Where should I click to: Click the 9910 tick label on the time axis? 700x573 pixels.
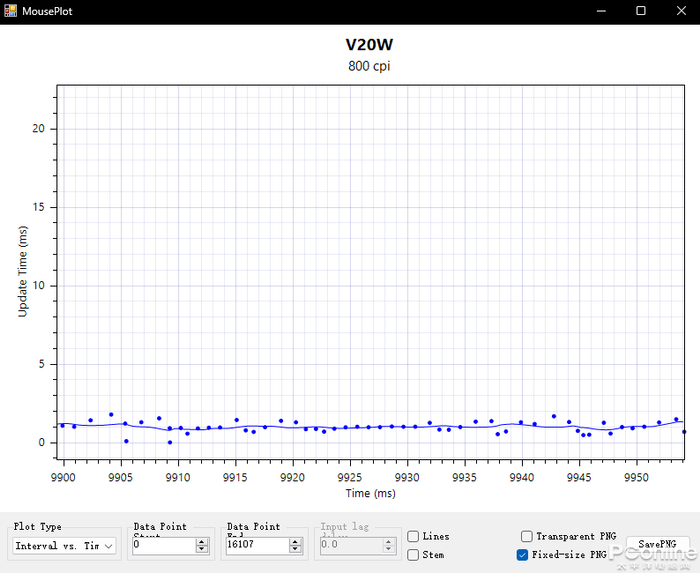(x=178, y=478)
